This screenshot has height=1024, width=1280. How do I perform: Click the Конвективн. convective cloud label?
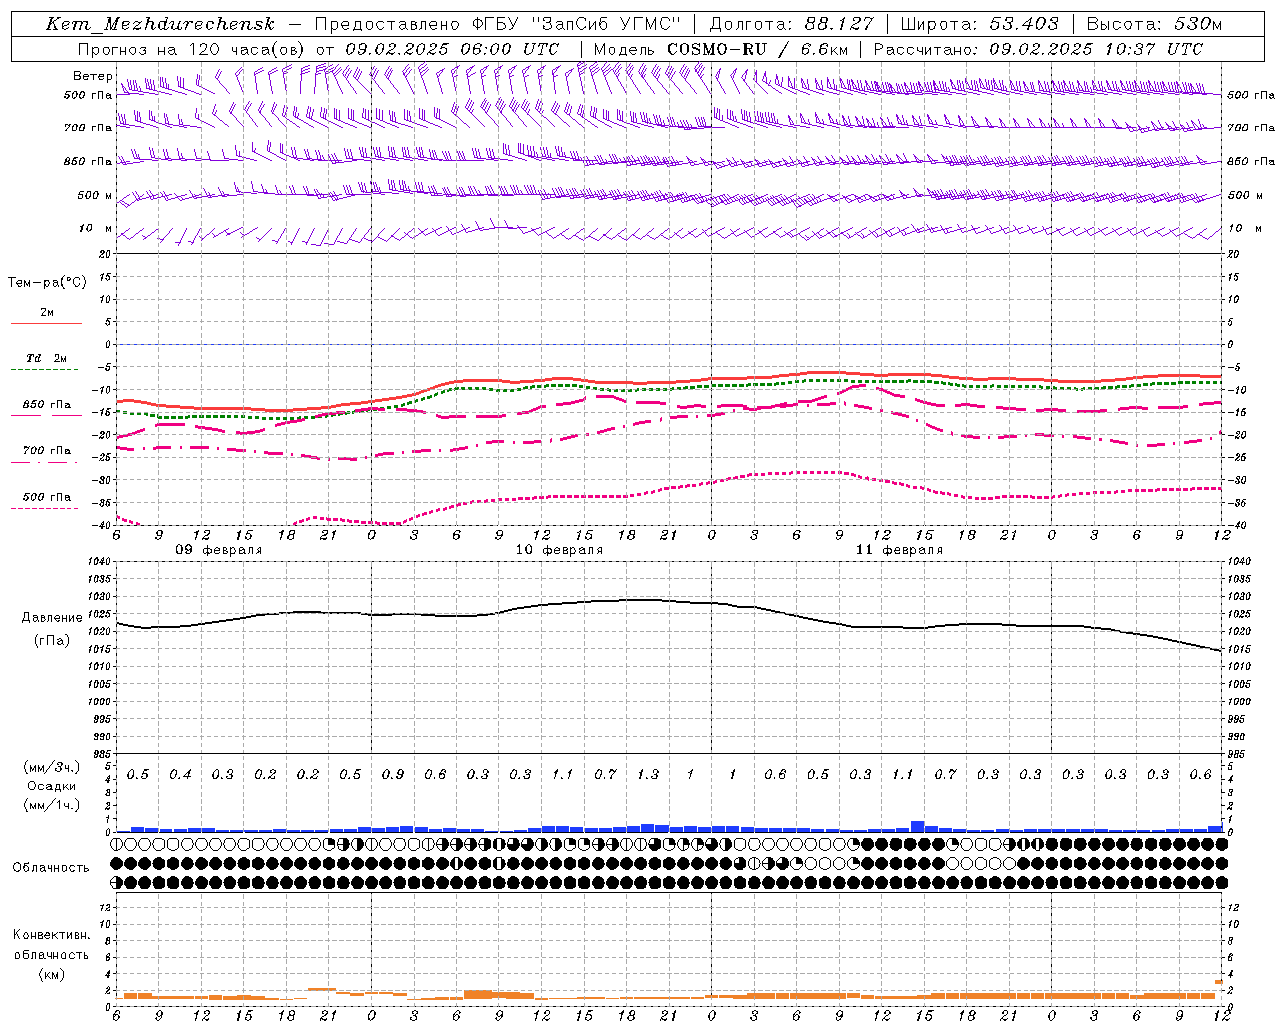pos(51,935)
